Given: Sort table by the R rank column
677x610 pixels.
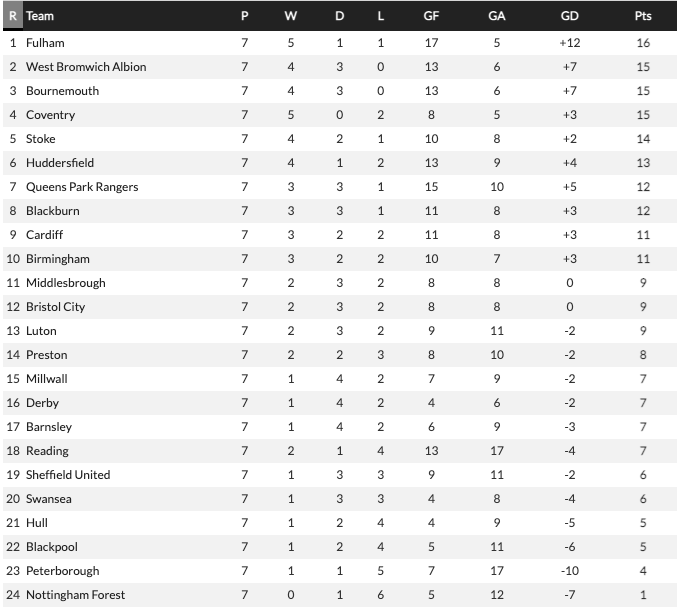Looking at the screenshot, I should [x=13, y=16].
